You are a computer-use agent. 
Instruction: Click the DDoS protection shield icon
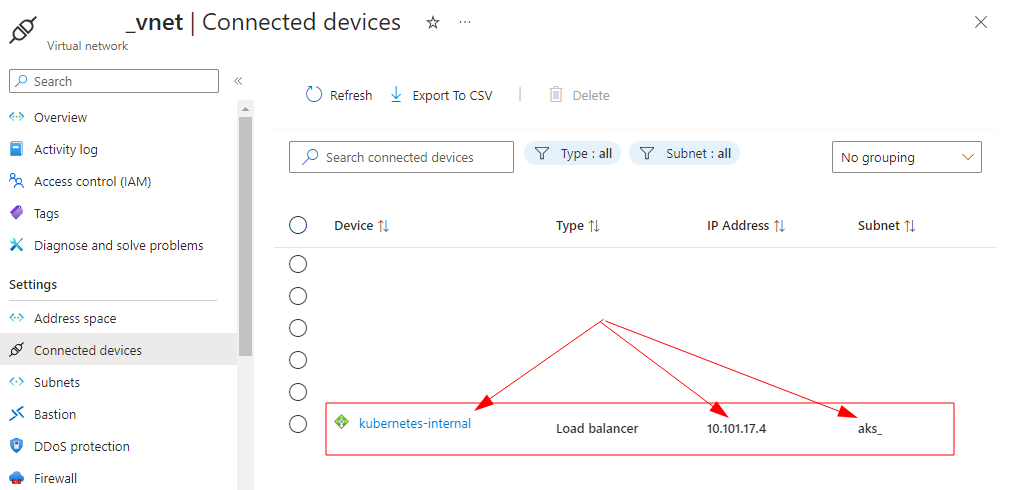click(x=16, y=446)
